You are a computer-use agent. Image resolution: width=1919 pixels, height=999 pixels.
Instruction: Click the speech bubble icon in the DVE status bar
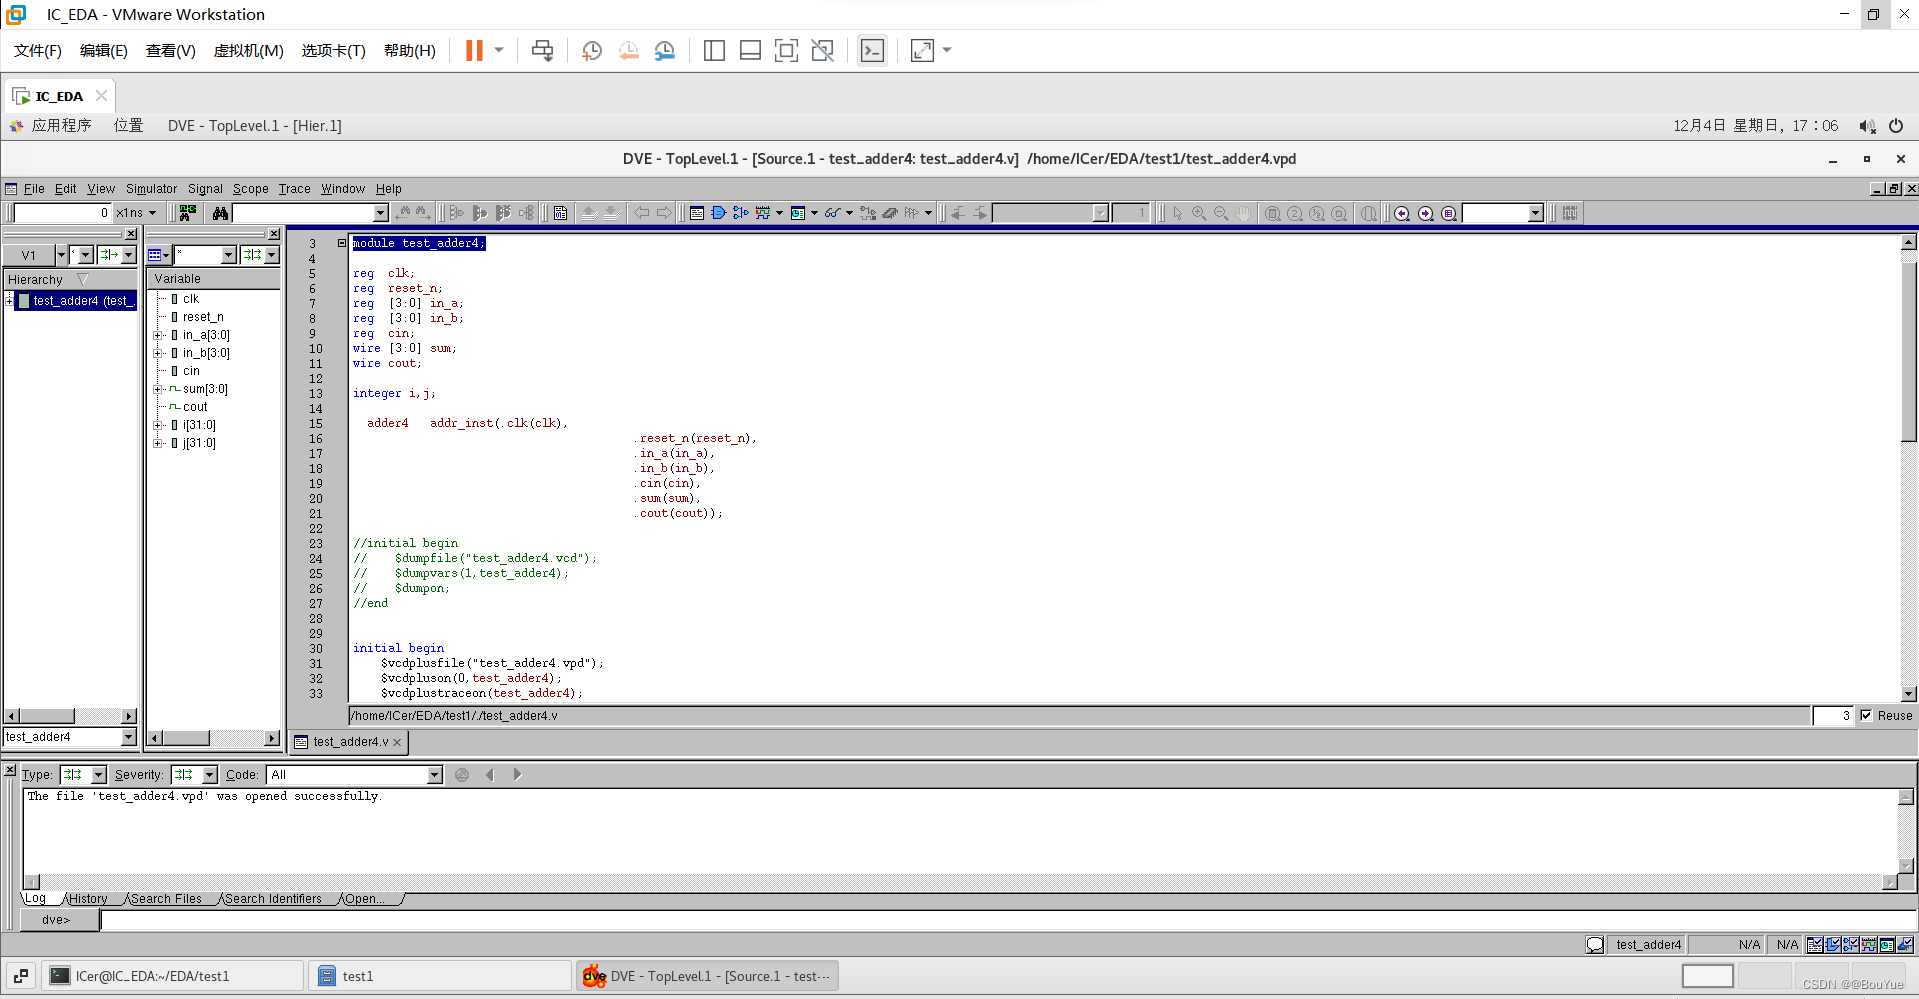click(1595, 944)
